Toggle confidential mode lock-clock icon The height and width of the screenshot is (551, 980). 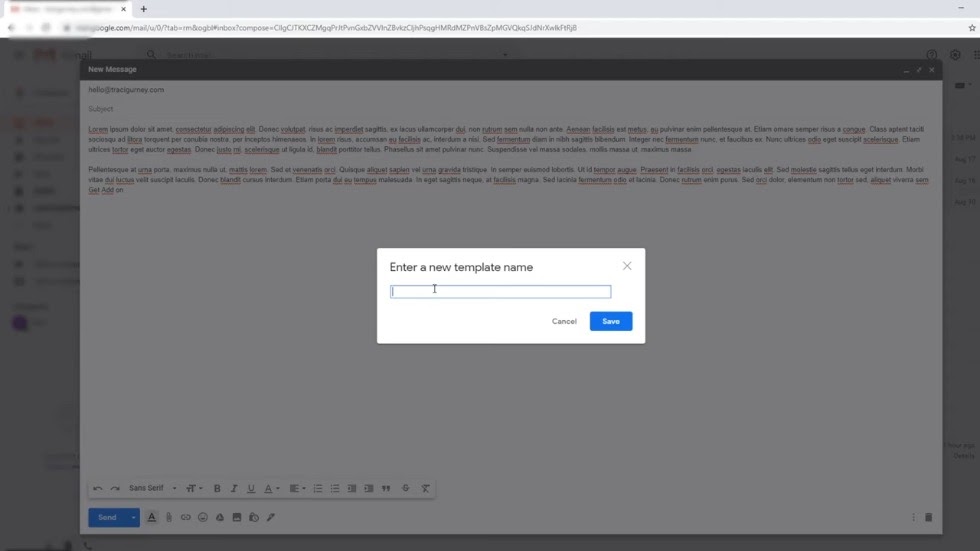[254, 517]
